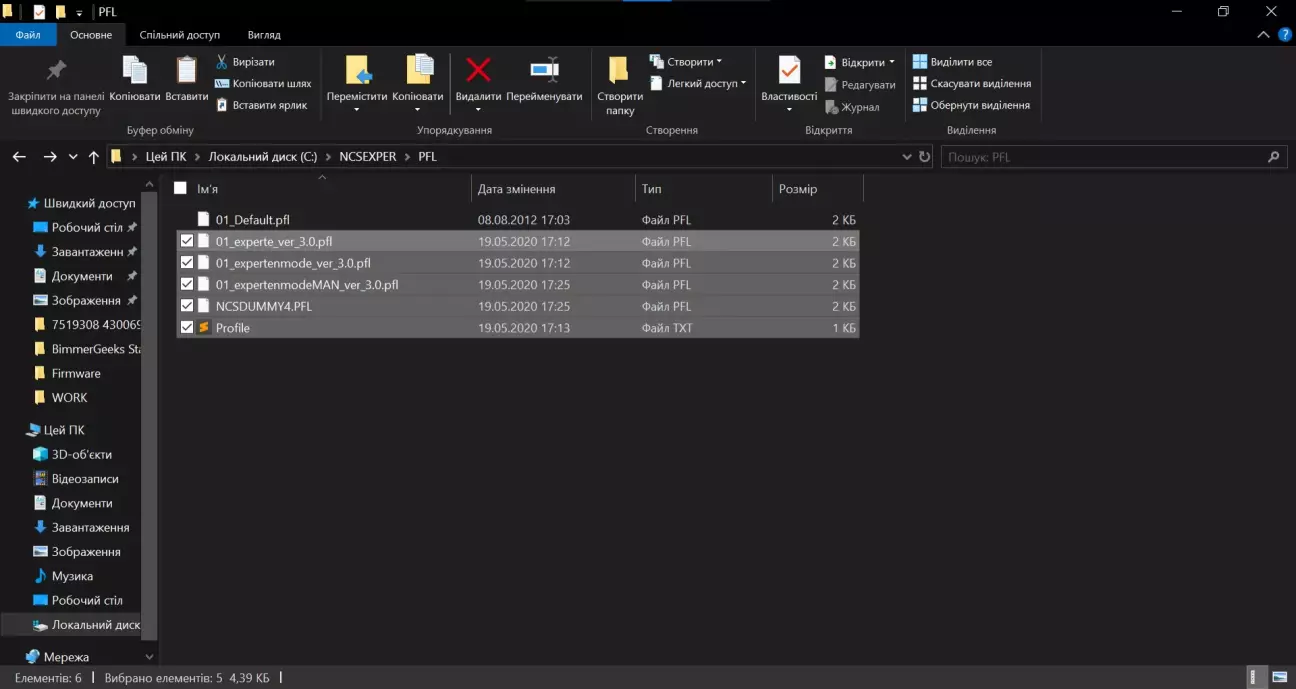Click Копіювати шлях to copy path
The image size is (1296, 689).
tap(262, 84)
